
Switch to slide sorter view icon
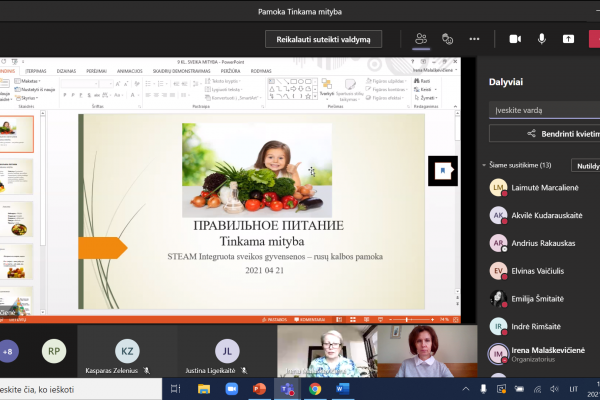[353, 320]
